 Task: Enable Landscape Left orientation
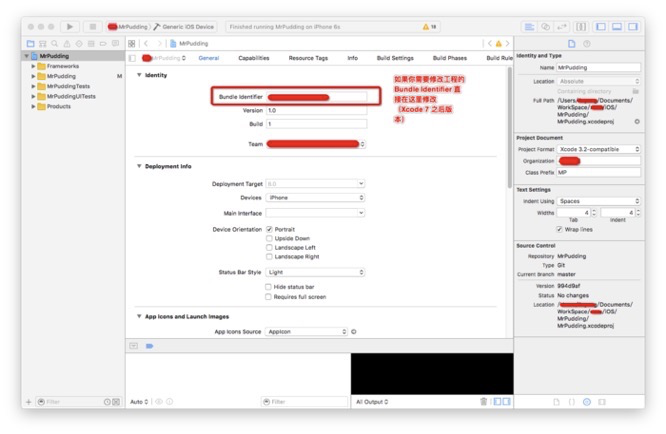[269, 248]
